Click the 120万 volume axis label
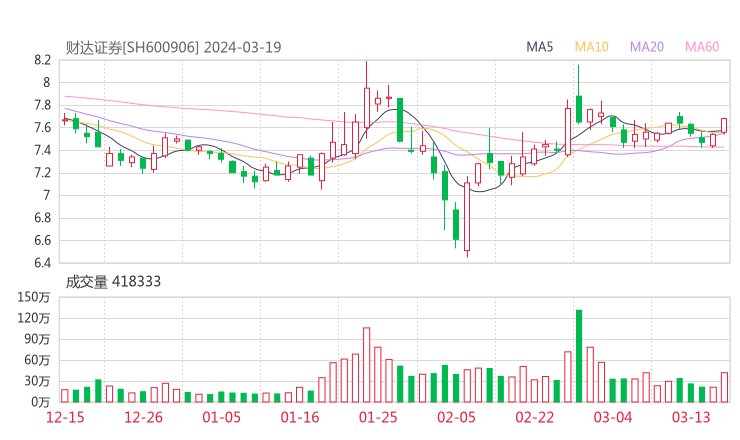The image size is (740, 440). [34, 318]
